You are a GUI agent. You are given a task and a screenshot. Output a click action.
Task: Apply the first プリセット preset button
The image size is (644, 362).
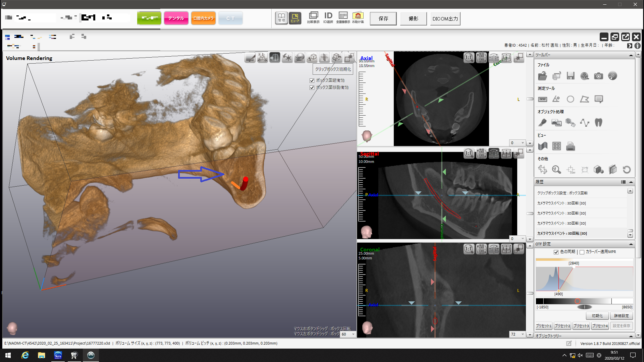[x=544, y=326]
